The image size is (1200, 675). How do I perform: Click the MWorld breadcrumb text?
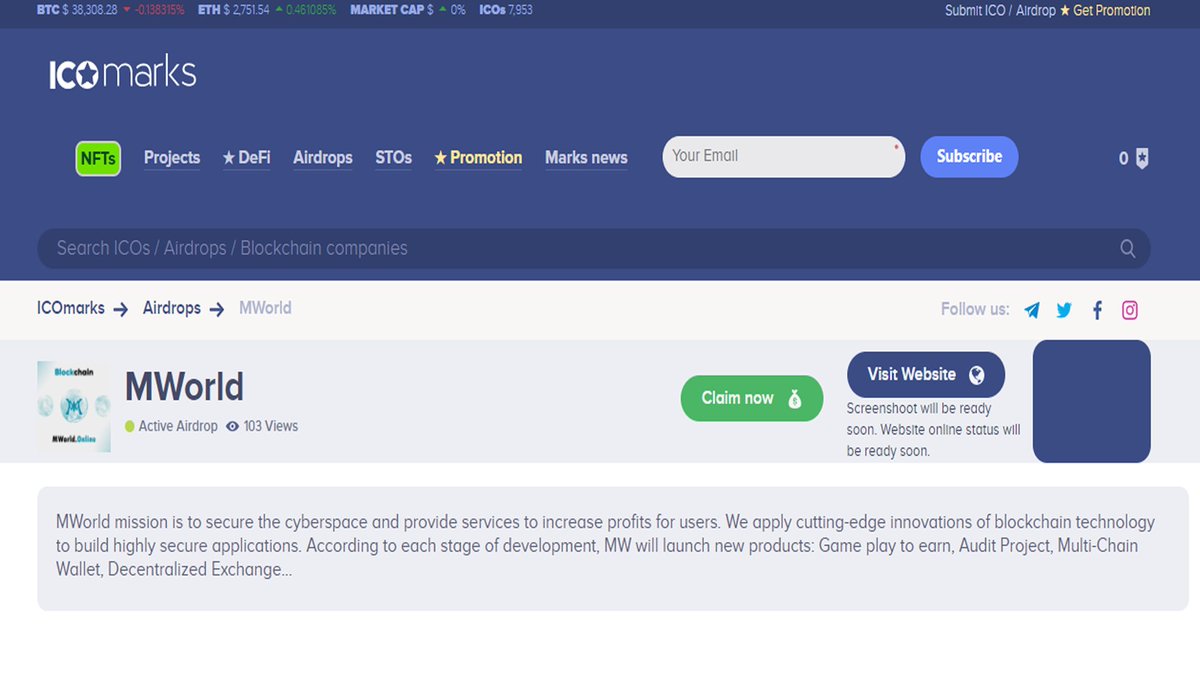click(x=265, y=308)
